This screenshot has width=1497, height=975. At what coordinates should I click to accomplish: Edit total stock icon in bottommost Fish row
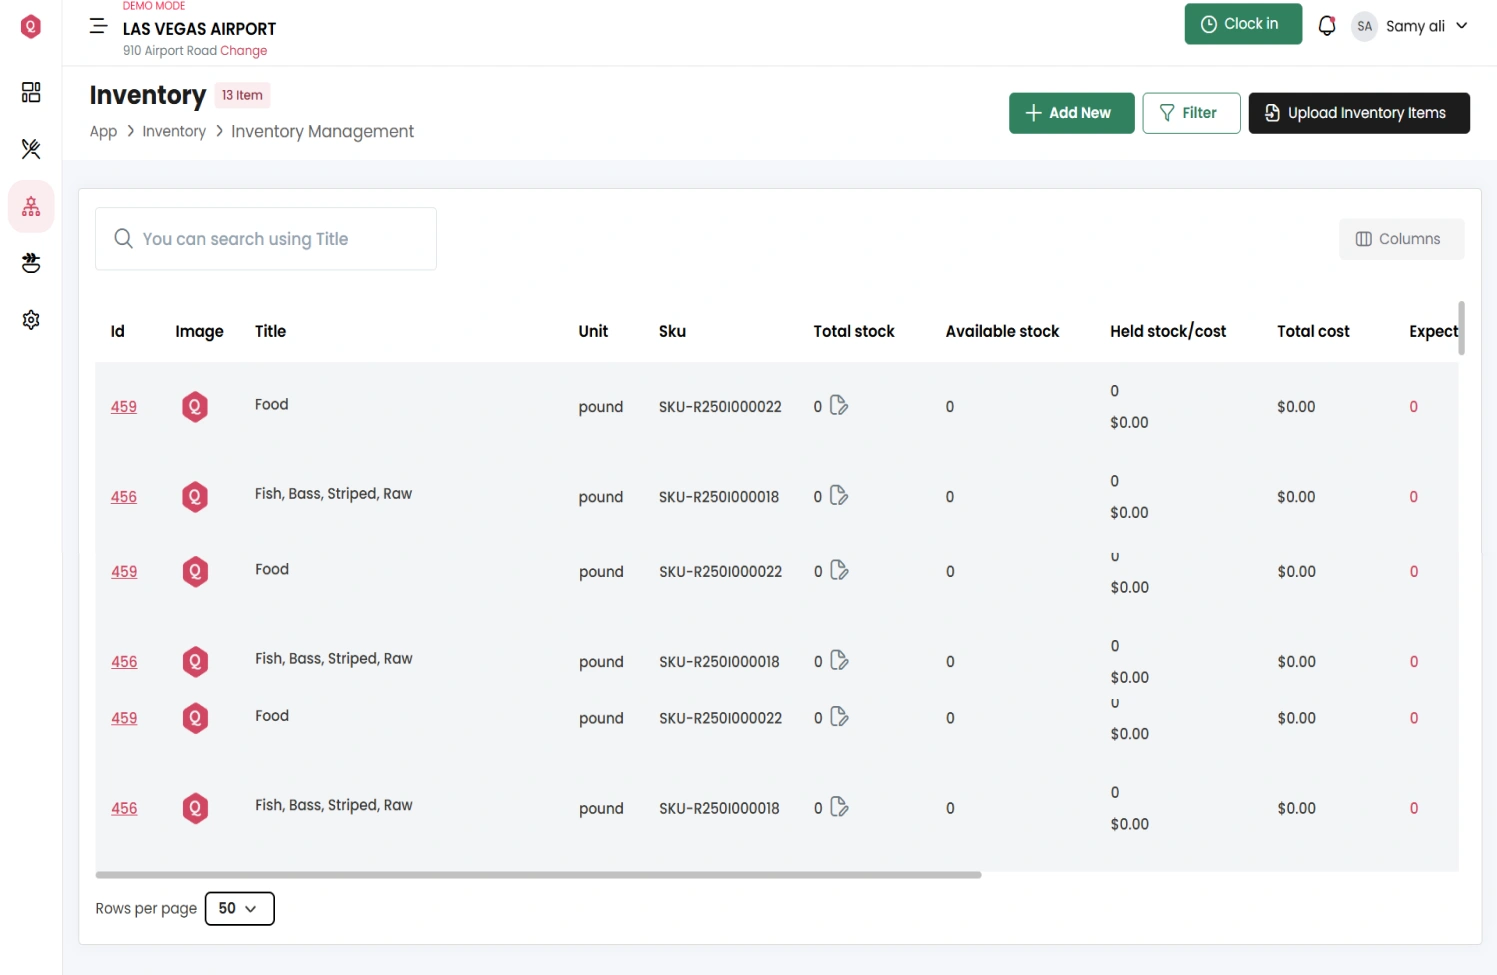click(x=839, y=807)
